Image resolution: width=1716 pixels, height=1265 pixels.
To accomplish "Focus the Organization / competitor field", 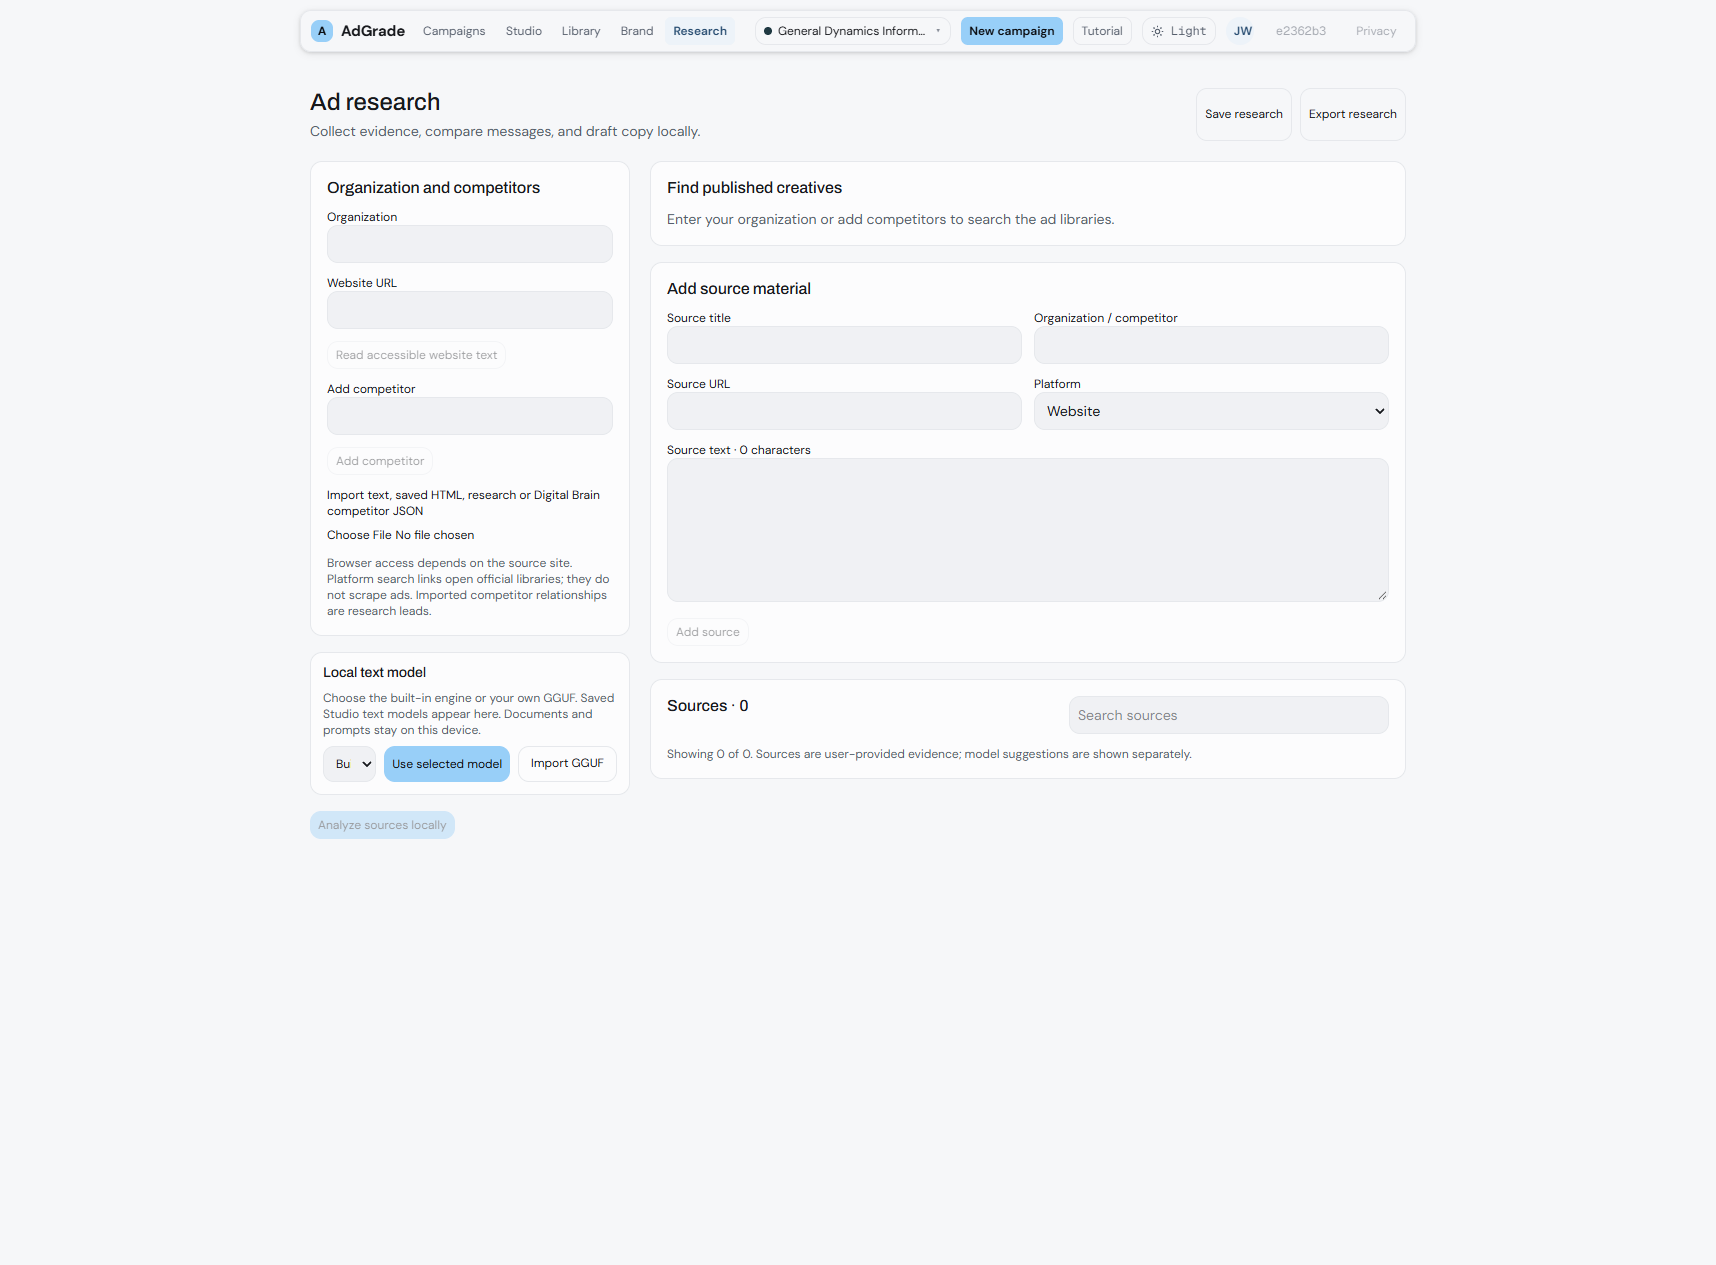I will pyautogui.click(x=1211, y=345).
